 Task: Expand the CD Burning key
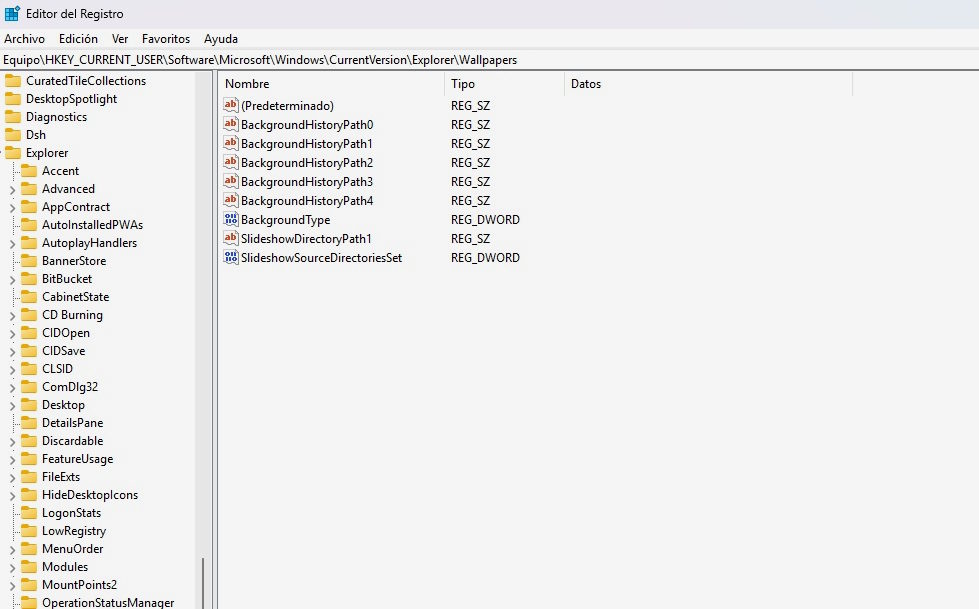[x=12, y=315]
